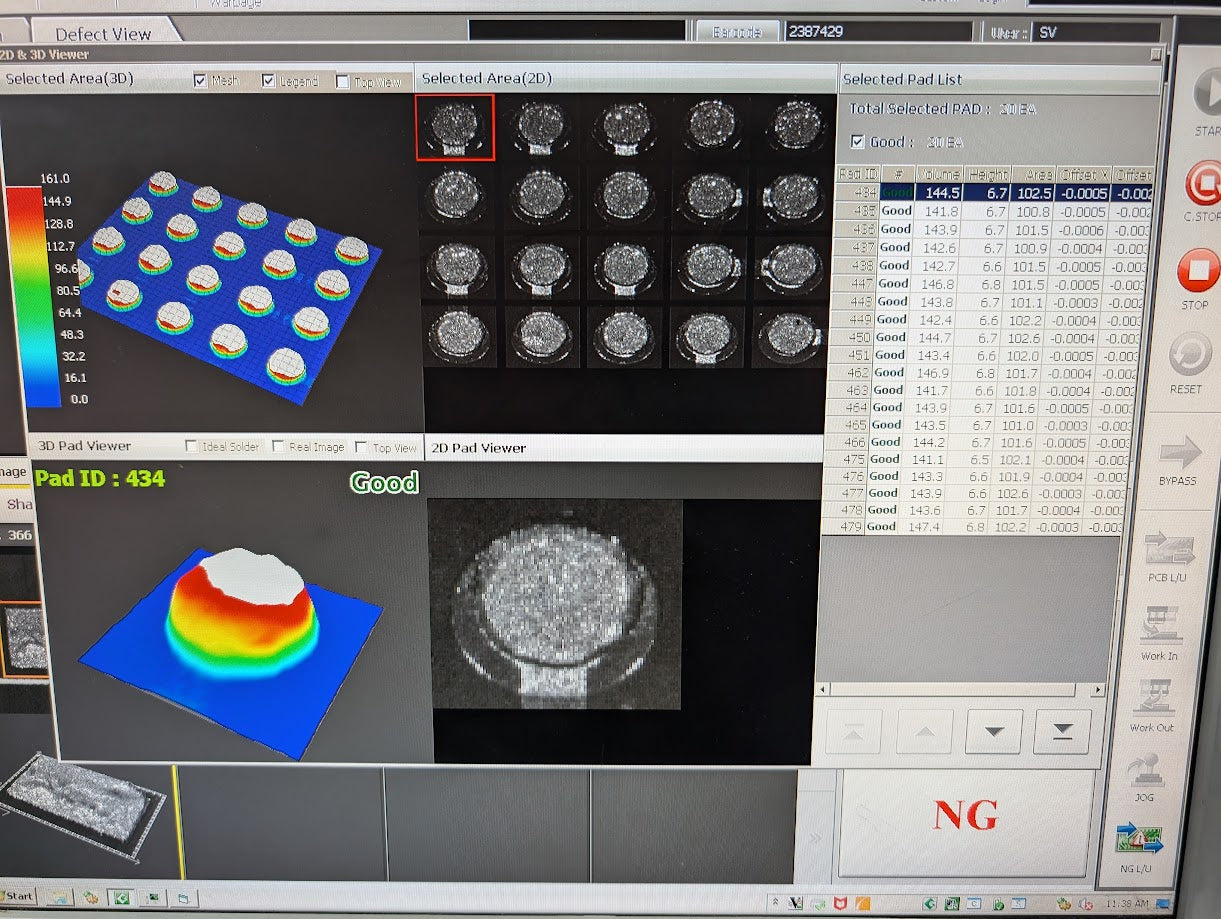Click the PCB L/U icon
1221x919 pixels.
pyautogui.click(x=1169, y=550)
